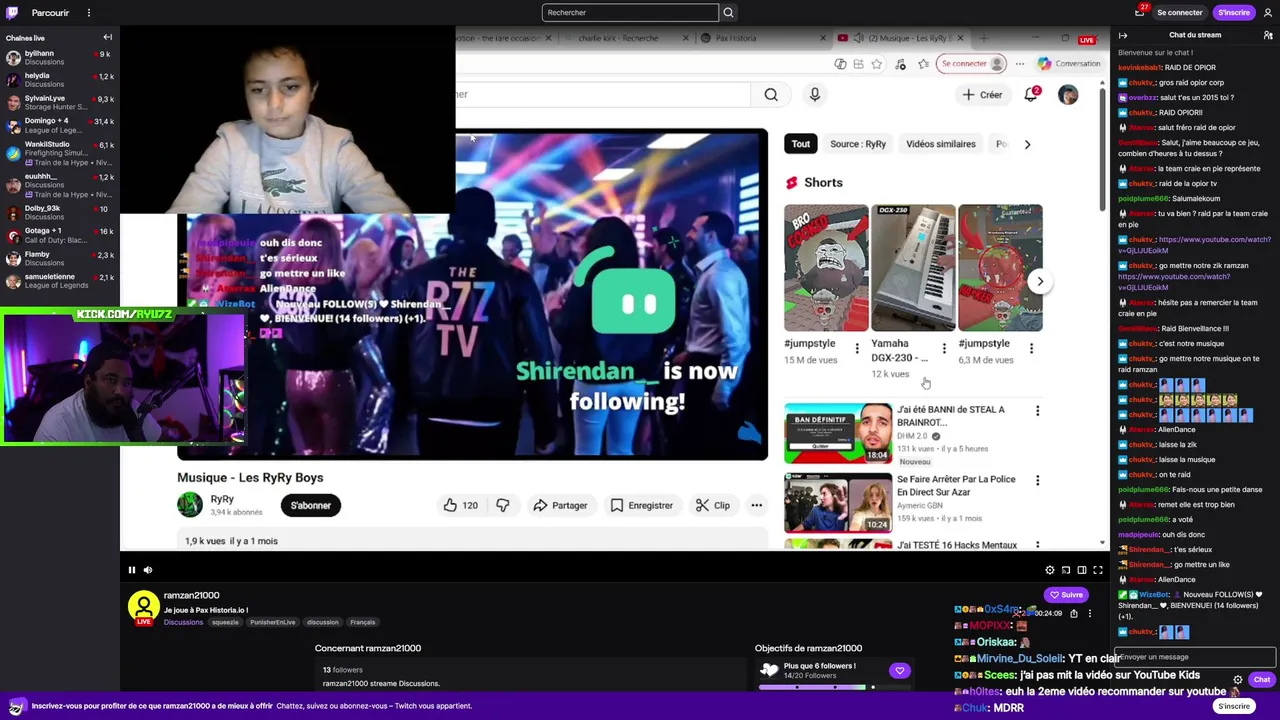The image size is (1280, 720).
Task: Go to the Twitch home logo
Action: click(x=13, y=13)
